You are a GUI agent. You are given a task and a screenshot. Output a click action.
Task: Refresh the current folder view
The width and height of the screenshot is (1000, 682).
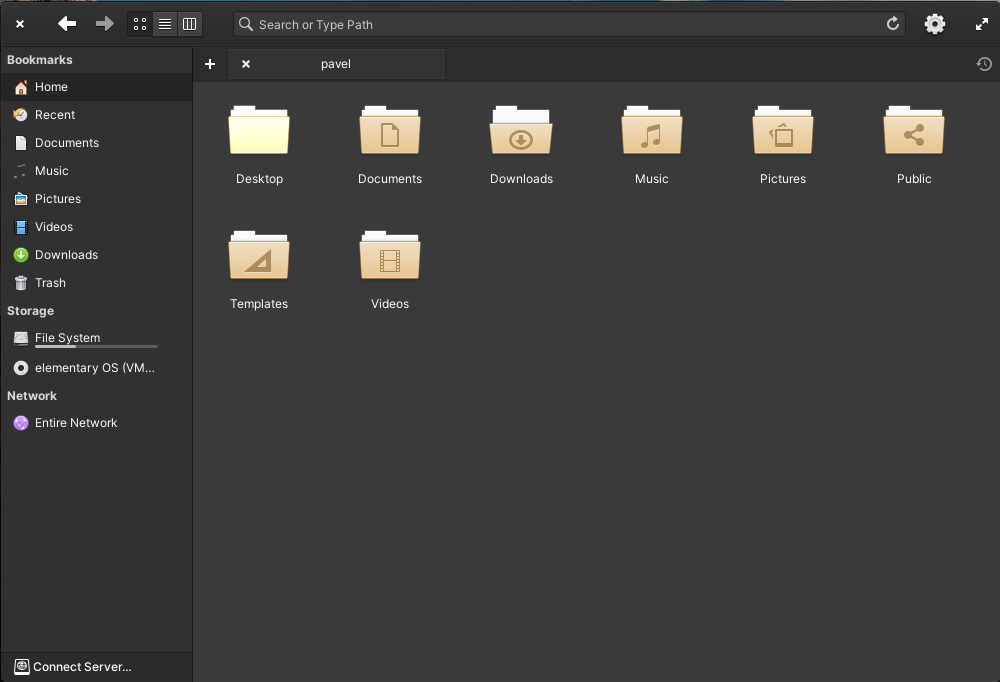coord(892,23)
